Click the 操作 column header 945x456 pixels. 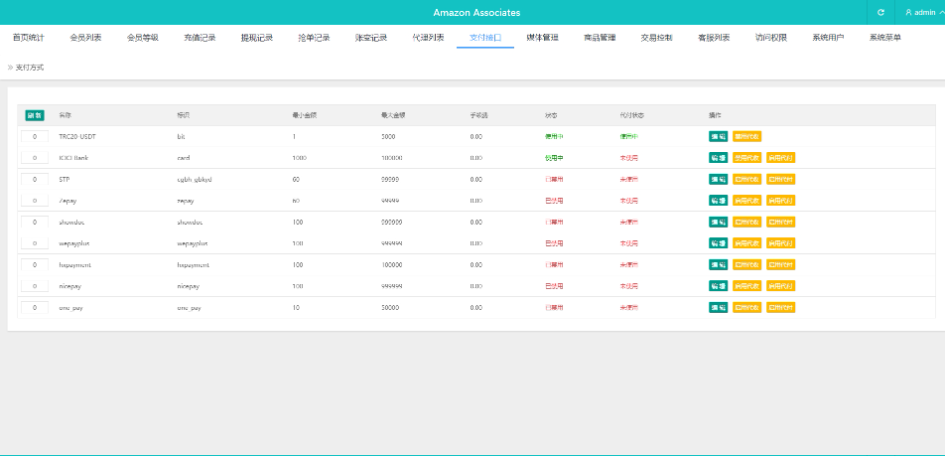[715, 115]
